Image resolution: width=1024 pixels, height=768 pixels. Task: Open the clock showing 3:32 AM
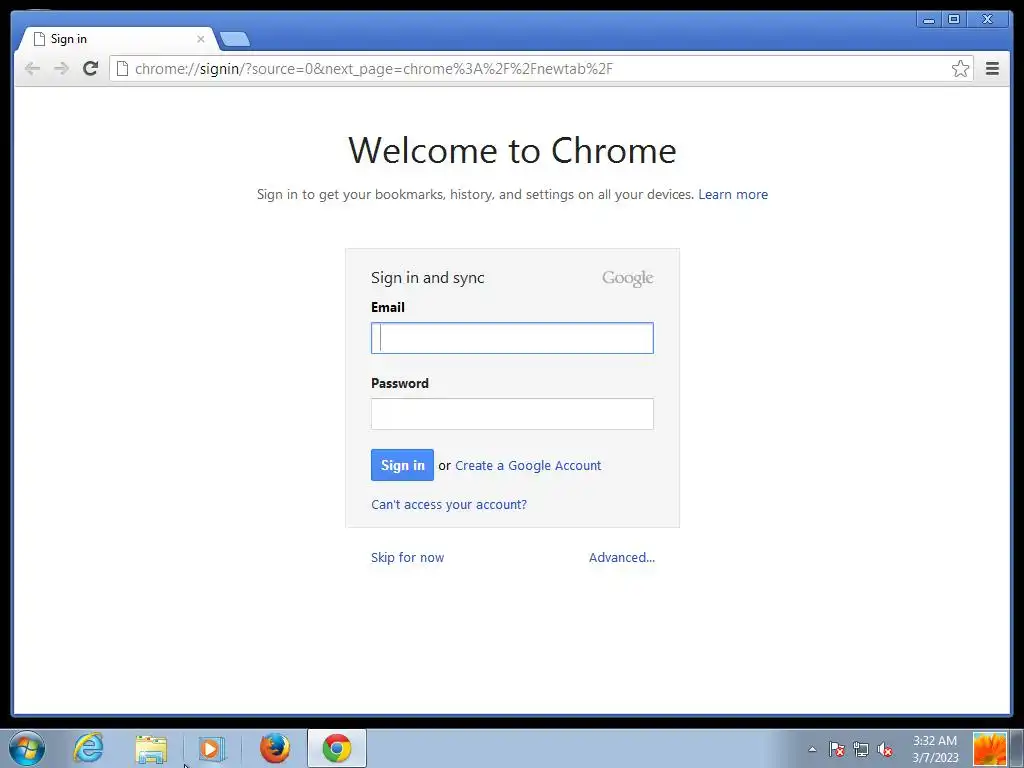(x=935, y=749)
